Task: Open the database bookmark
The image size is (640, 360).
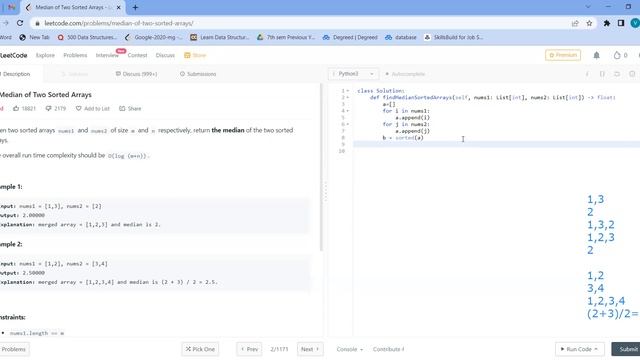Action: coord(401,37)
